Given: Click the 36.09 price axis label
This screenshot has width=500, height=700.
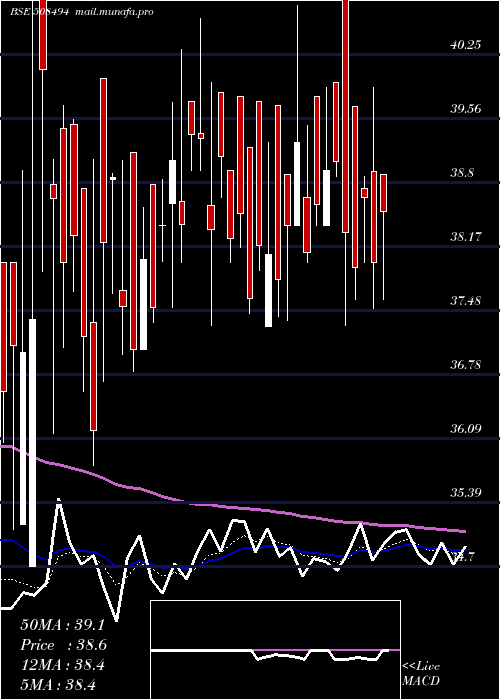Looking at the screenshot, I should point(465,429).
